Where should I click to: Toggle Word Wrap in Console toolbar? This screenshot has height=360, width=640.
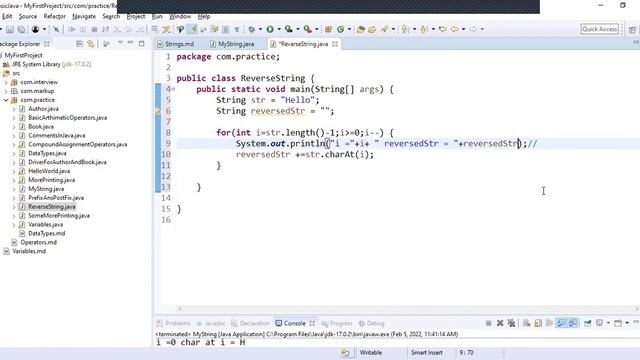pyautogui.click(x=549, y=323)
